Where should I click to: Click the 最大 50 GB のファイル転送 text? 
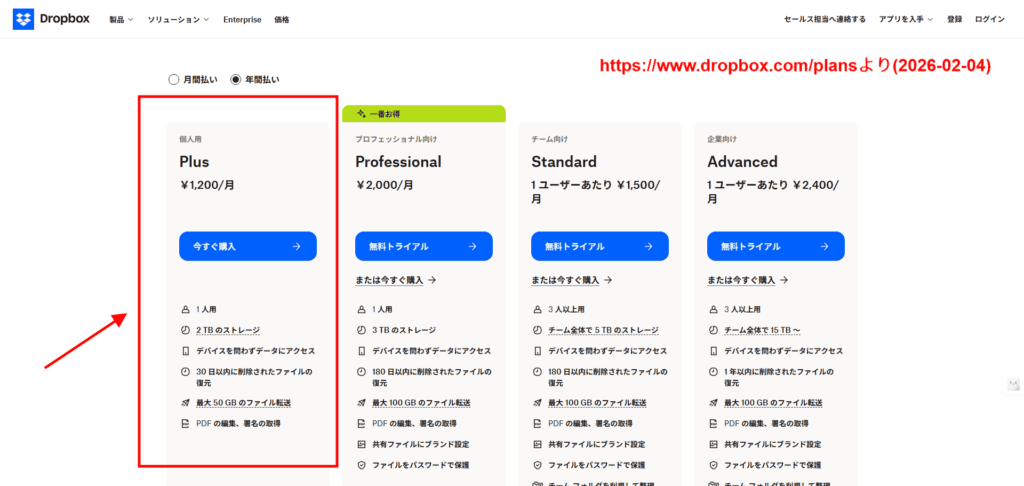tap(244, 403)
